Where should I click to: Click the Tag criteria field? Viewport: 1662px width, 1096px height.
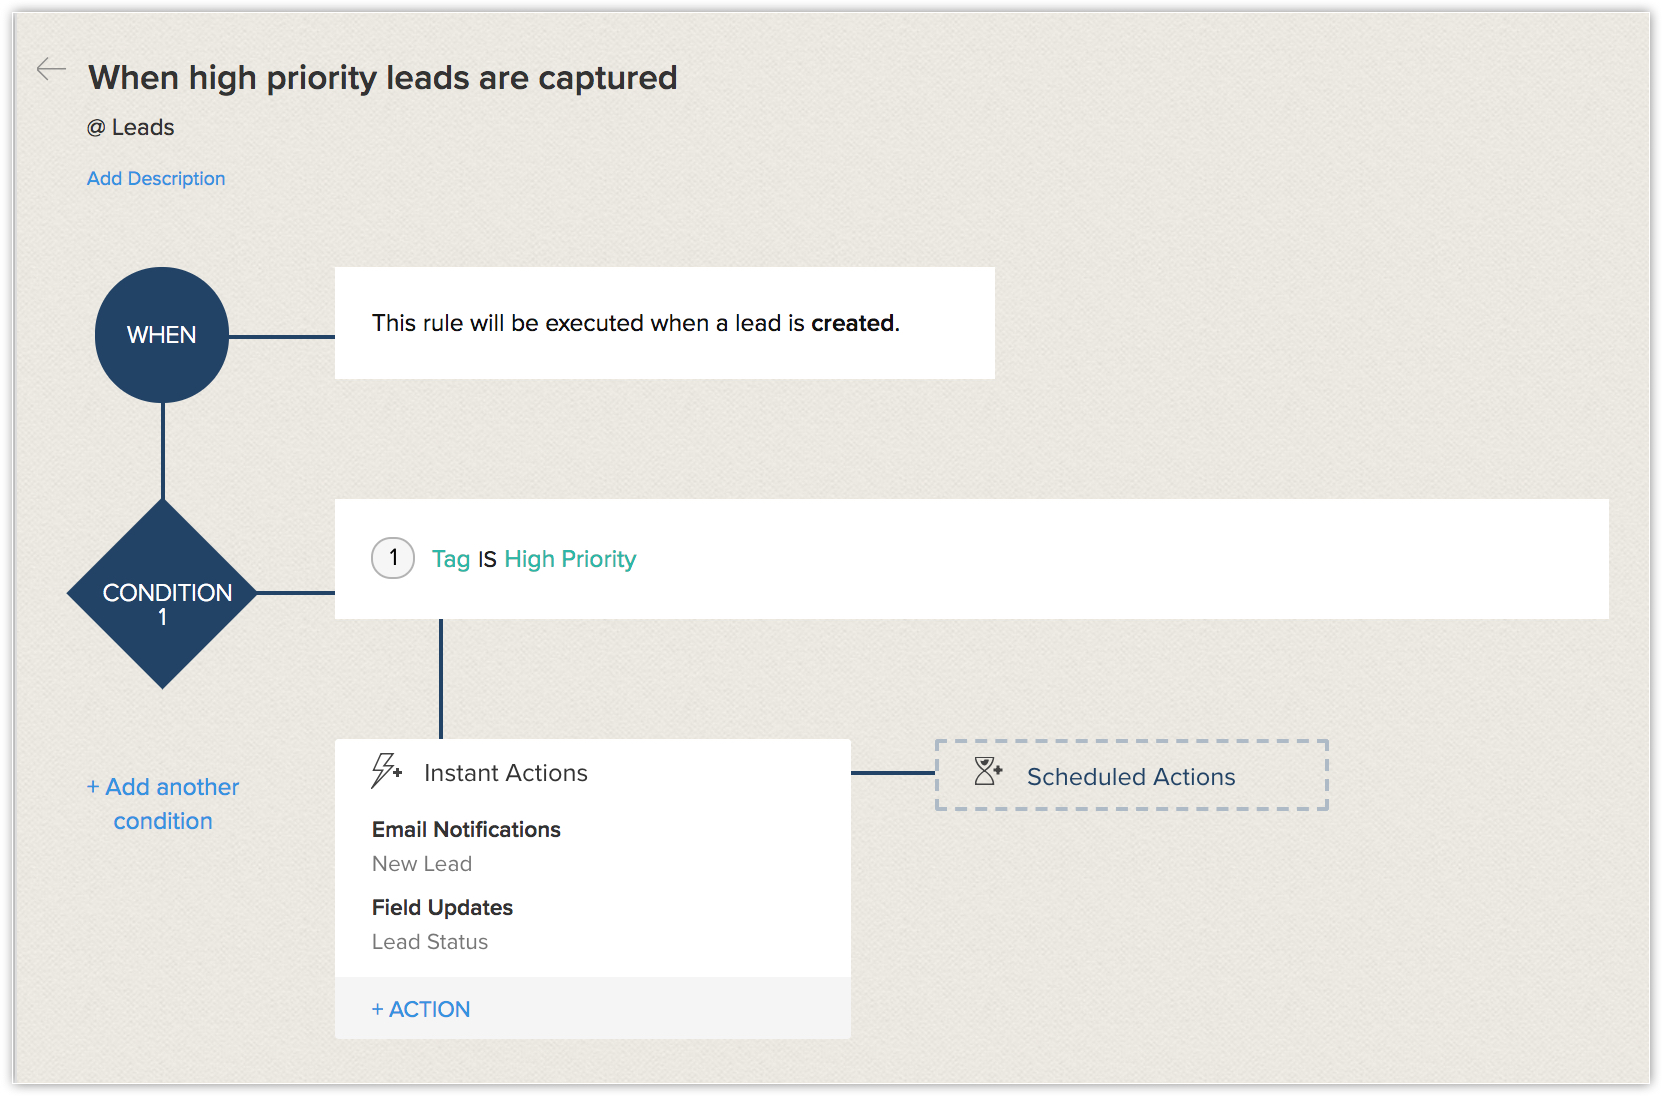pos(451,559)
